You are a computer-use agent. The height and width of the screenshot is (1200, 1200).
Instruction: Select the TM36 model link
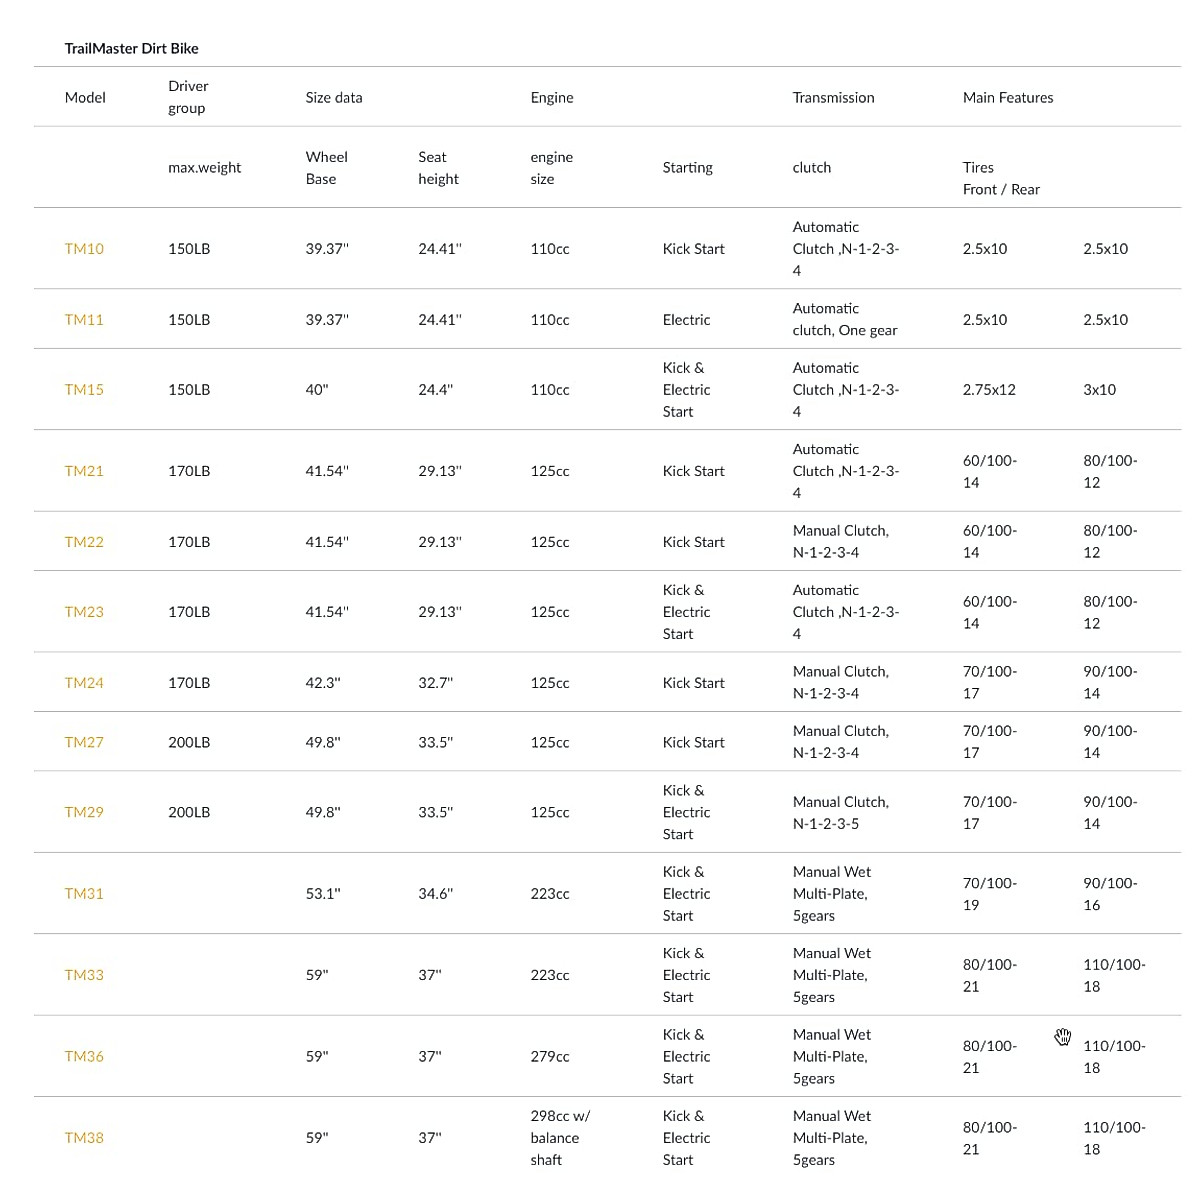tap(84, 1056)
